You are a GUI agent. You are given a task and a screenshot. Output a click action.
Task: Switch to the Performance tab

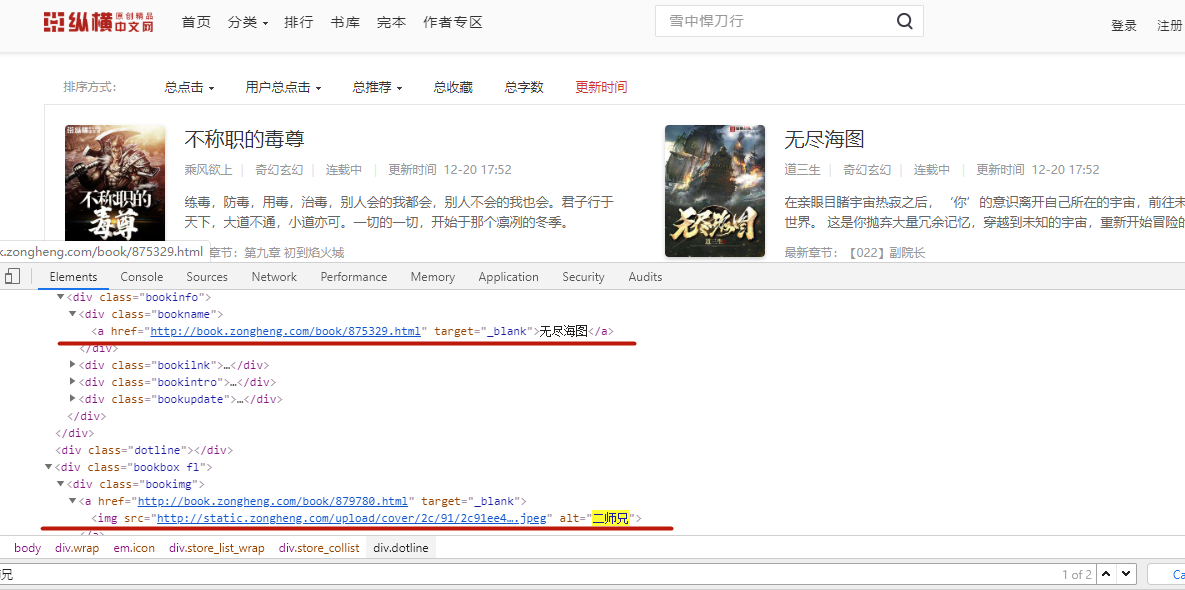[354, 277]
